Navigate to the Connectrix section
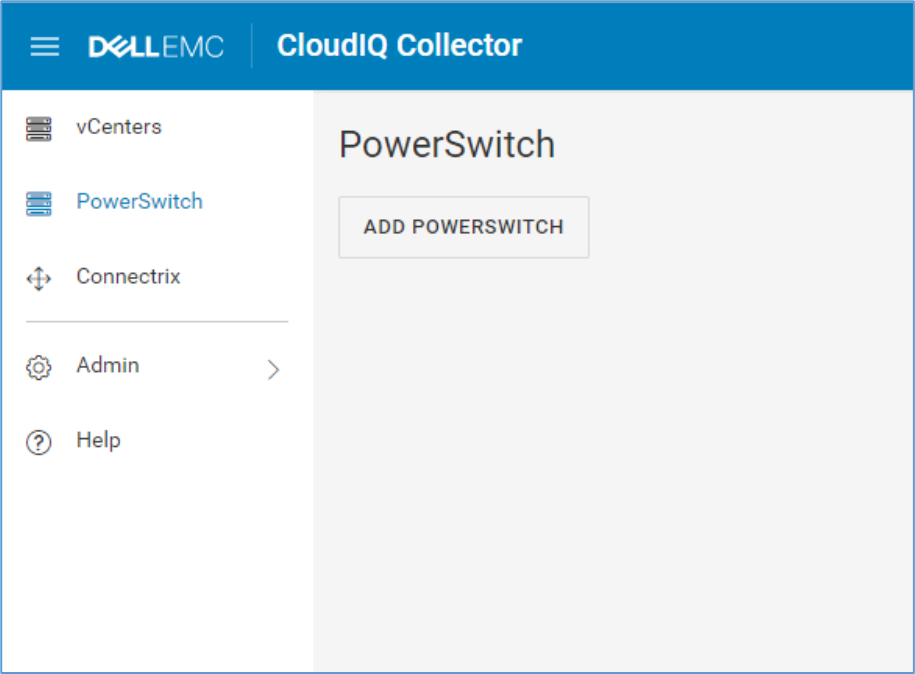The image size is (915, 674). [x=127, y=277]
